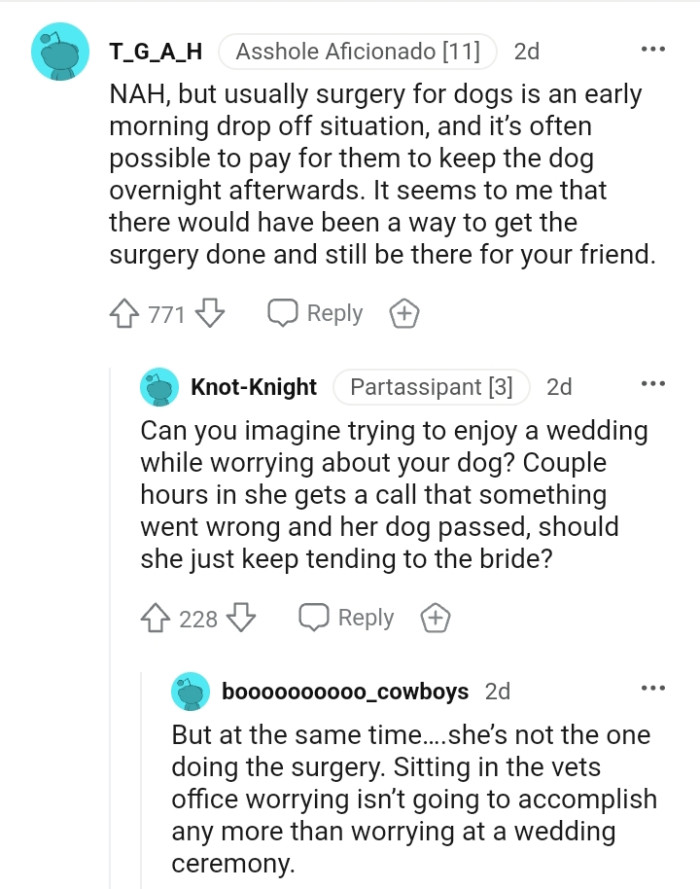700x889 pixels.
Task: Click the 2d timestamp on T_G_A_H's comment
Action: (x=529, y=52)
